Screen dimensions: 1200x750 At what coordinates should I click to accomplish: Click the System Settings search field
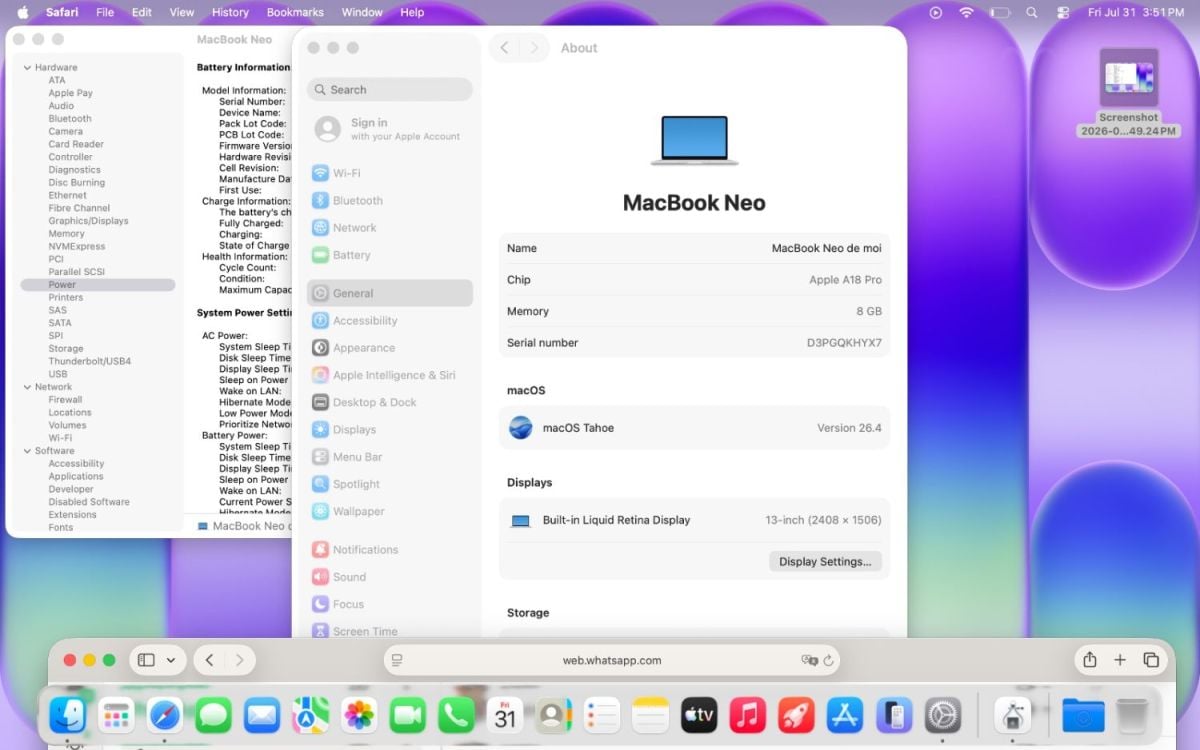(389, 90)
